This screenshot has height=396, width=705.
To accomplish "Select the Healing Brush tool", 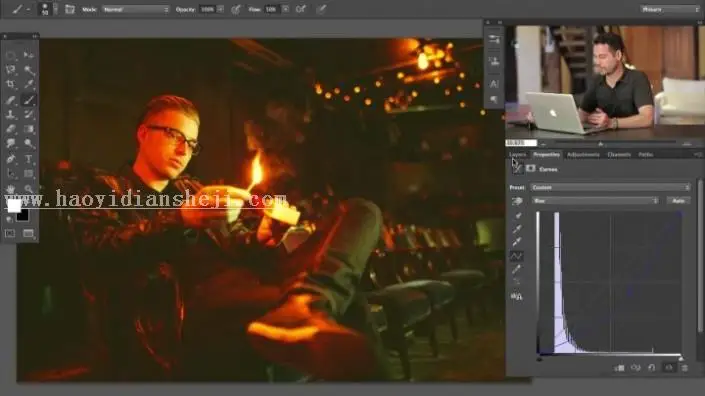I will click(x=11, y=100).
